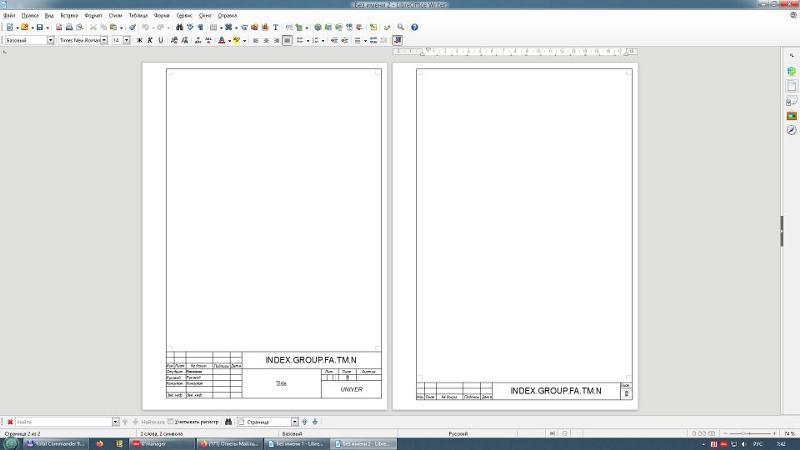Click the LibreOffice Help question mark icon
This screenshot has height=450, width=800.
[414, 27]
